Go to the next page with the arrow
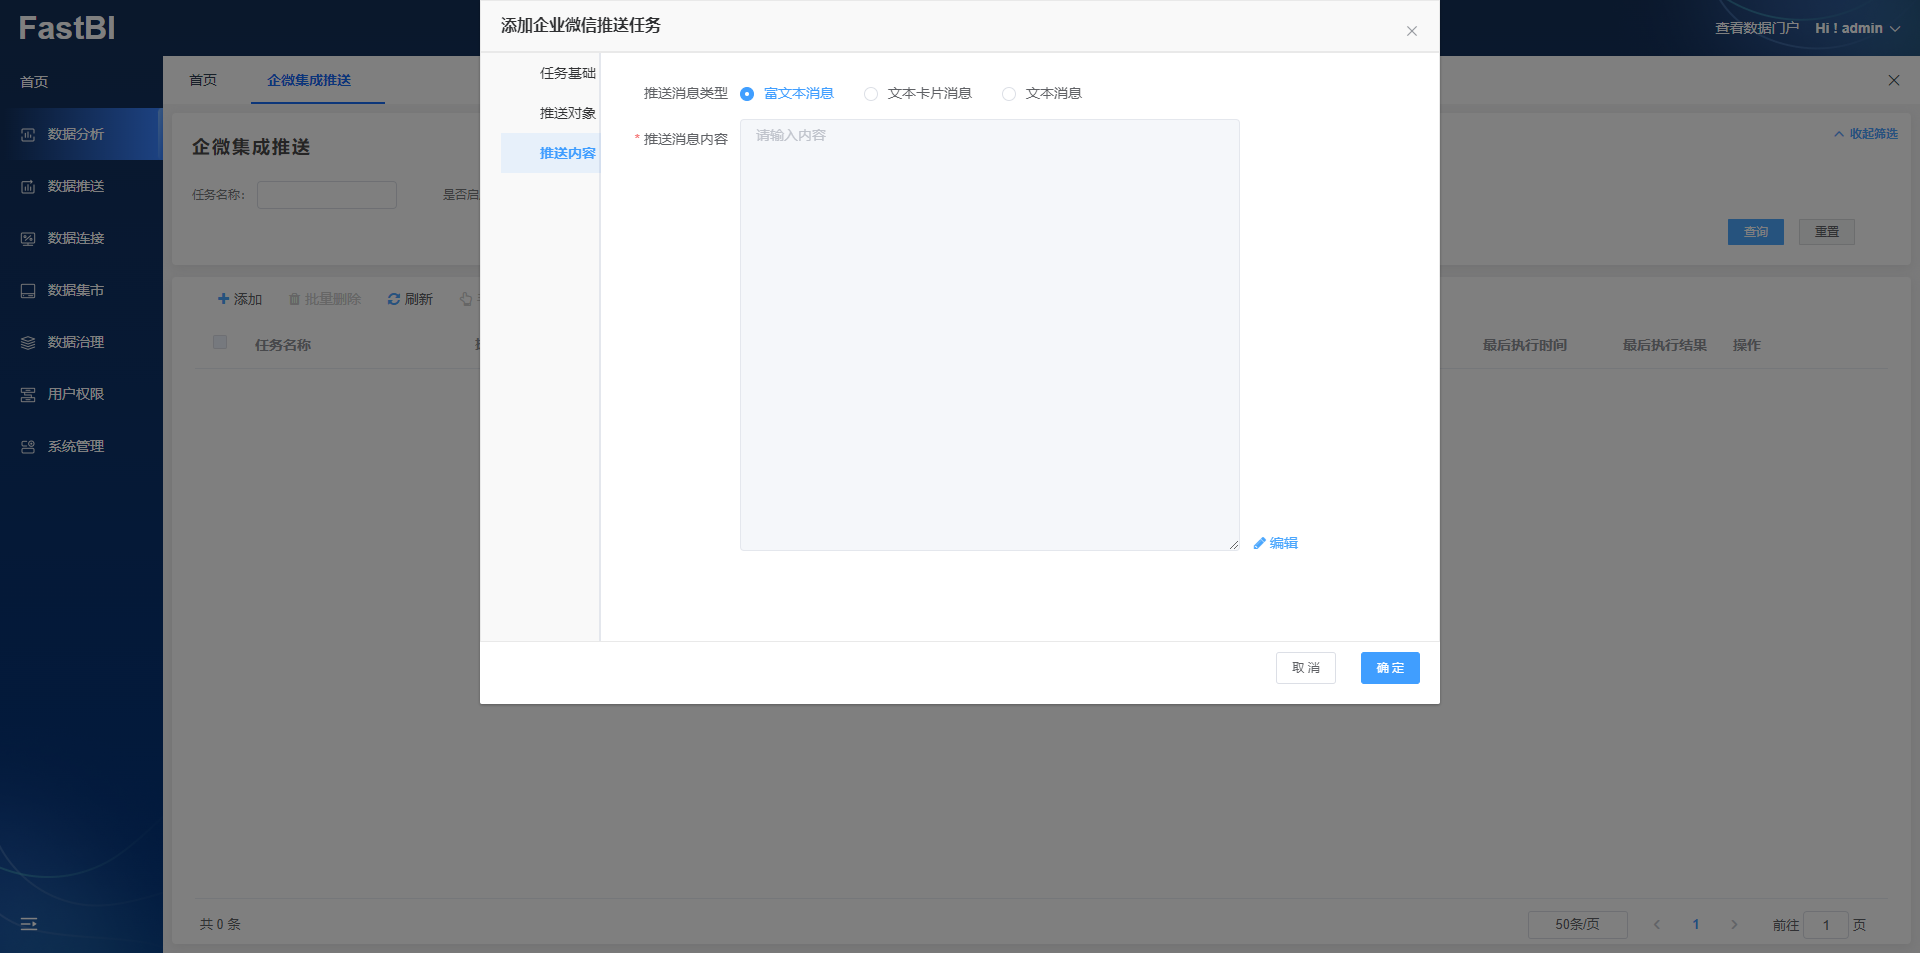The width and height of the screenshot is (1920, 953). tap(1734, 924)
